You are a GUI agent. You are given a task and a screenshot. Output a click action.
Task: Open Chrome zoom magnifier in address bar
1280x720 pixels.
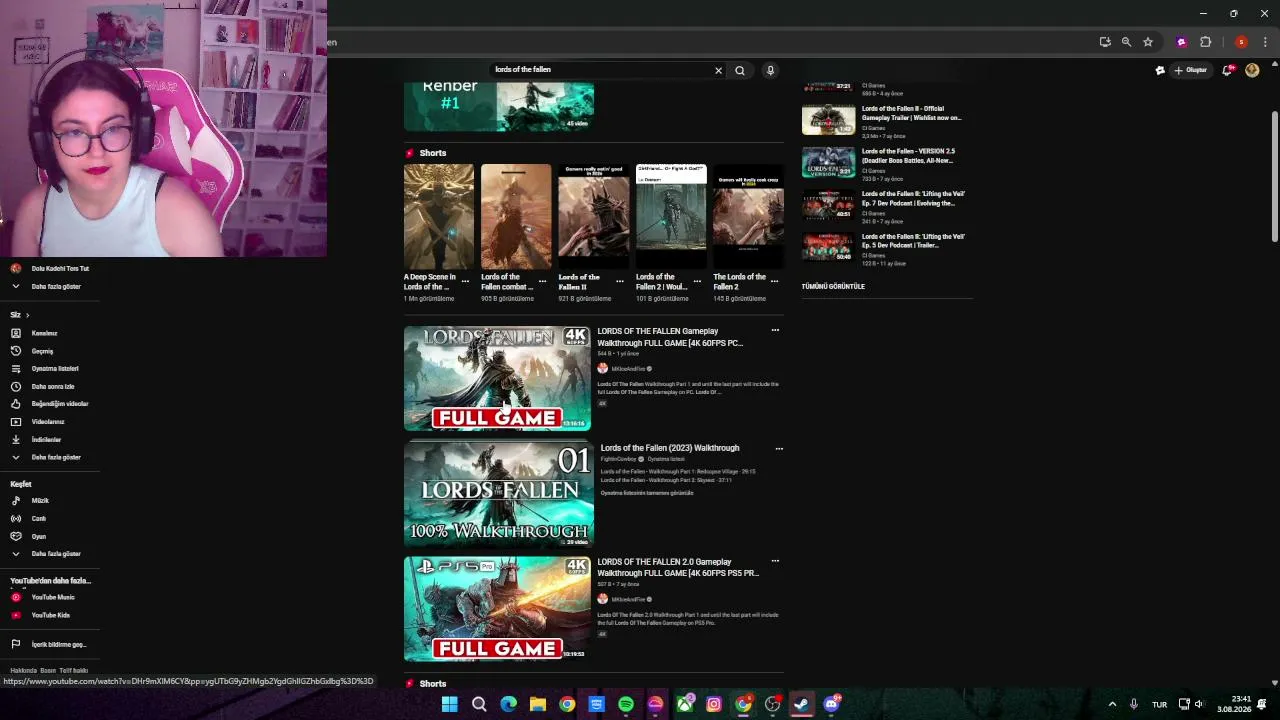point(1126,42)
